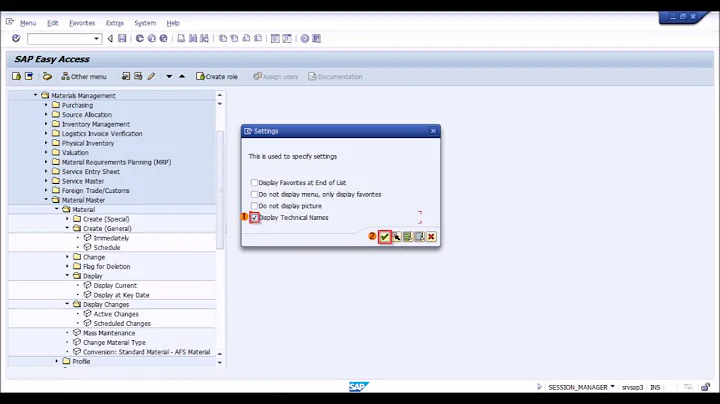Image resolution: width=720 pixels, height=404 pixels.
Task: Collapse the Materials Management node
Action: click(x=35, y=95)
